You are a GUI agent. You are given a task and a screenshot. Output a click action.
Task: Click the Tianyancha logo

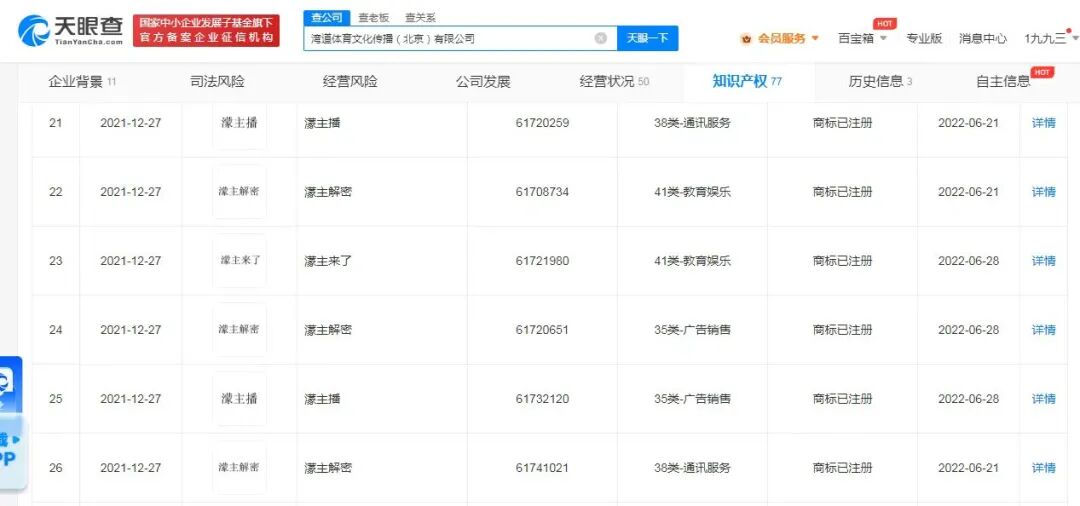(x=70, y=31)
